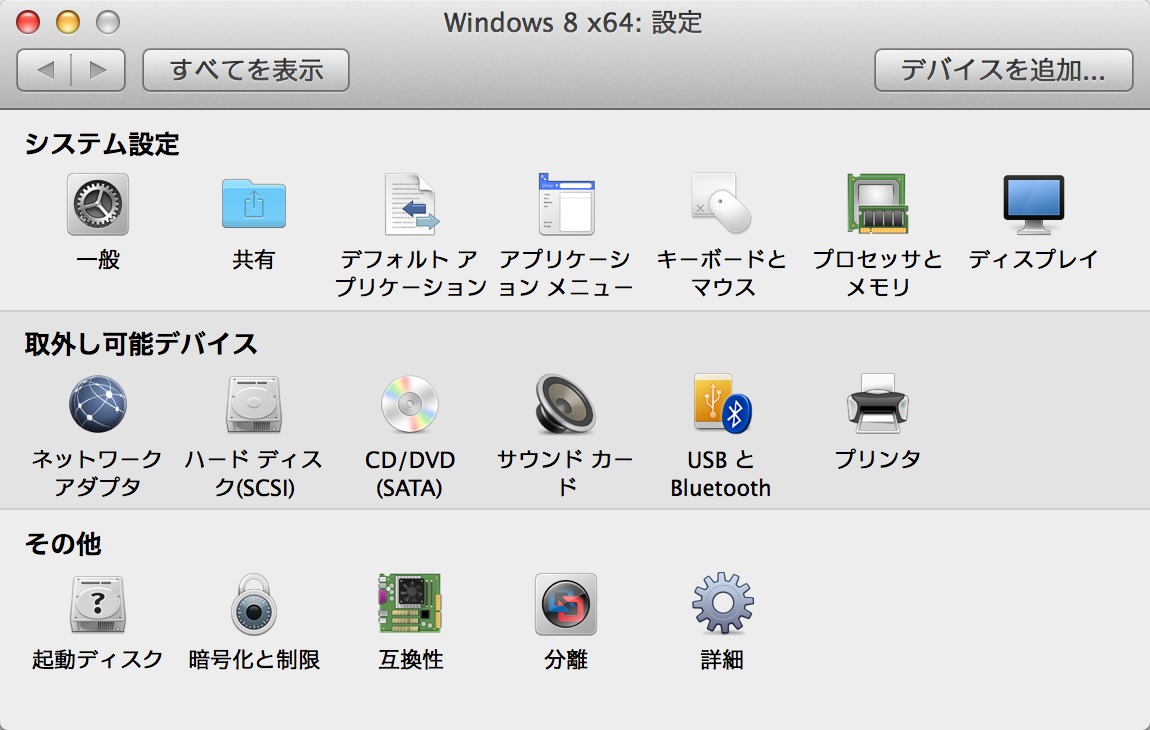Open 暗号化と制限 padlock icon
Screen dimensions: 1150x730
[254, 605]
